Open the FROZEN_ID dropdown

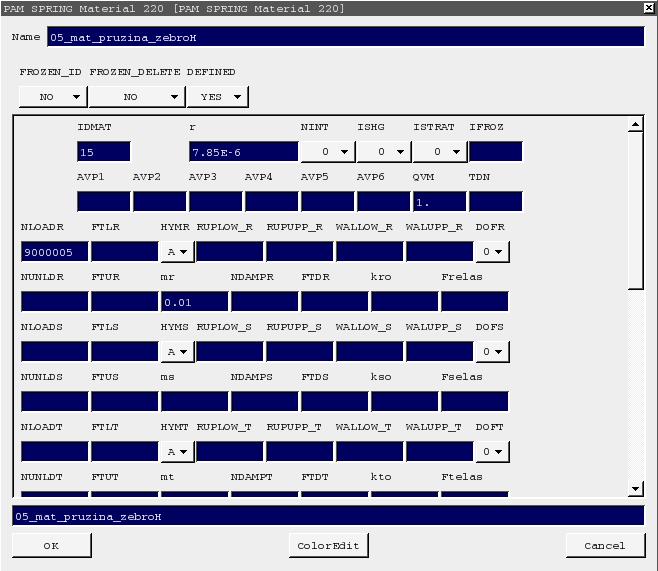(53, 97)
